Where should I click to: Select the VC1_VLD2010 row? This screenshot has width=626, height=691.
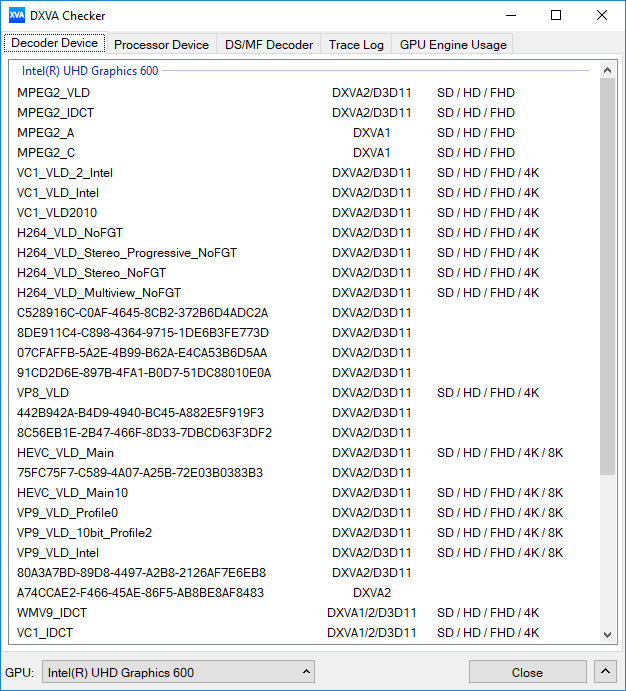pos(304,213)
